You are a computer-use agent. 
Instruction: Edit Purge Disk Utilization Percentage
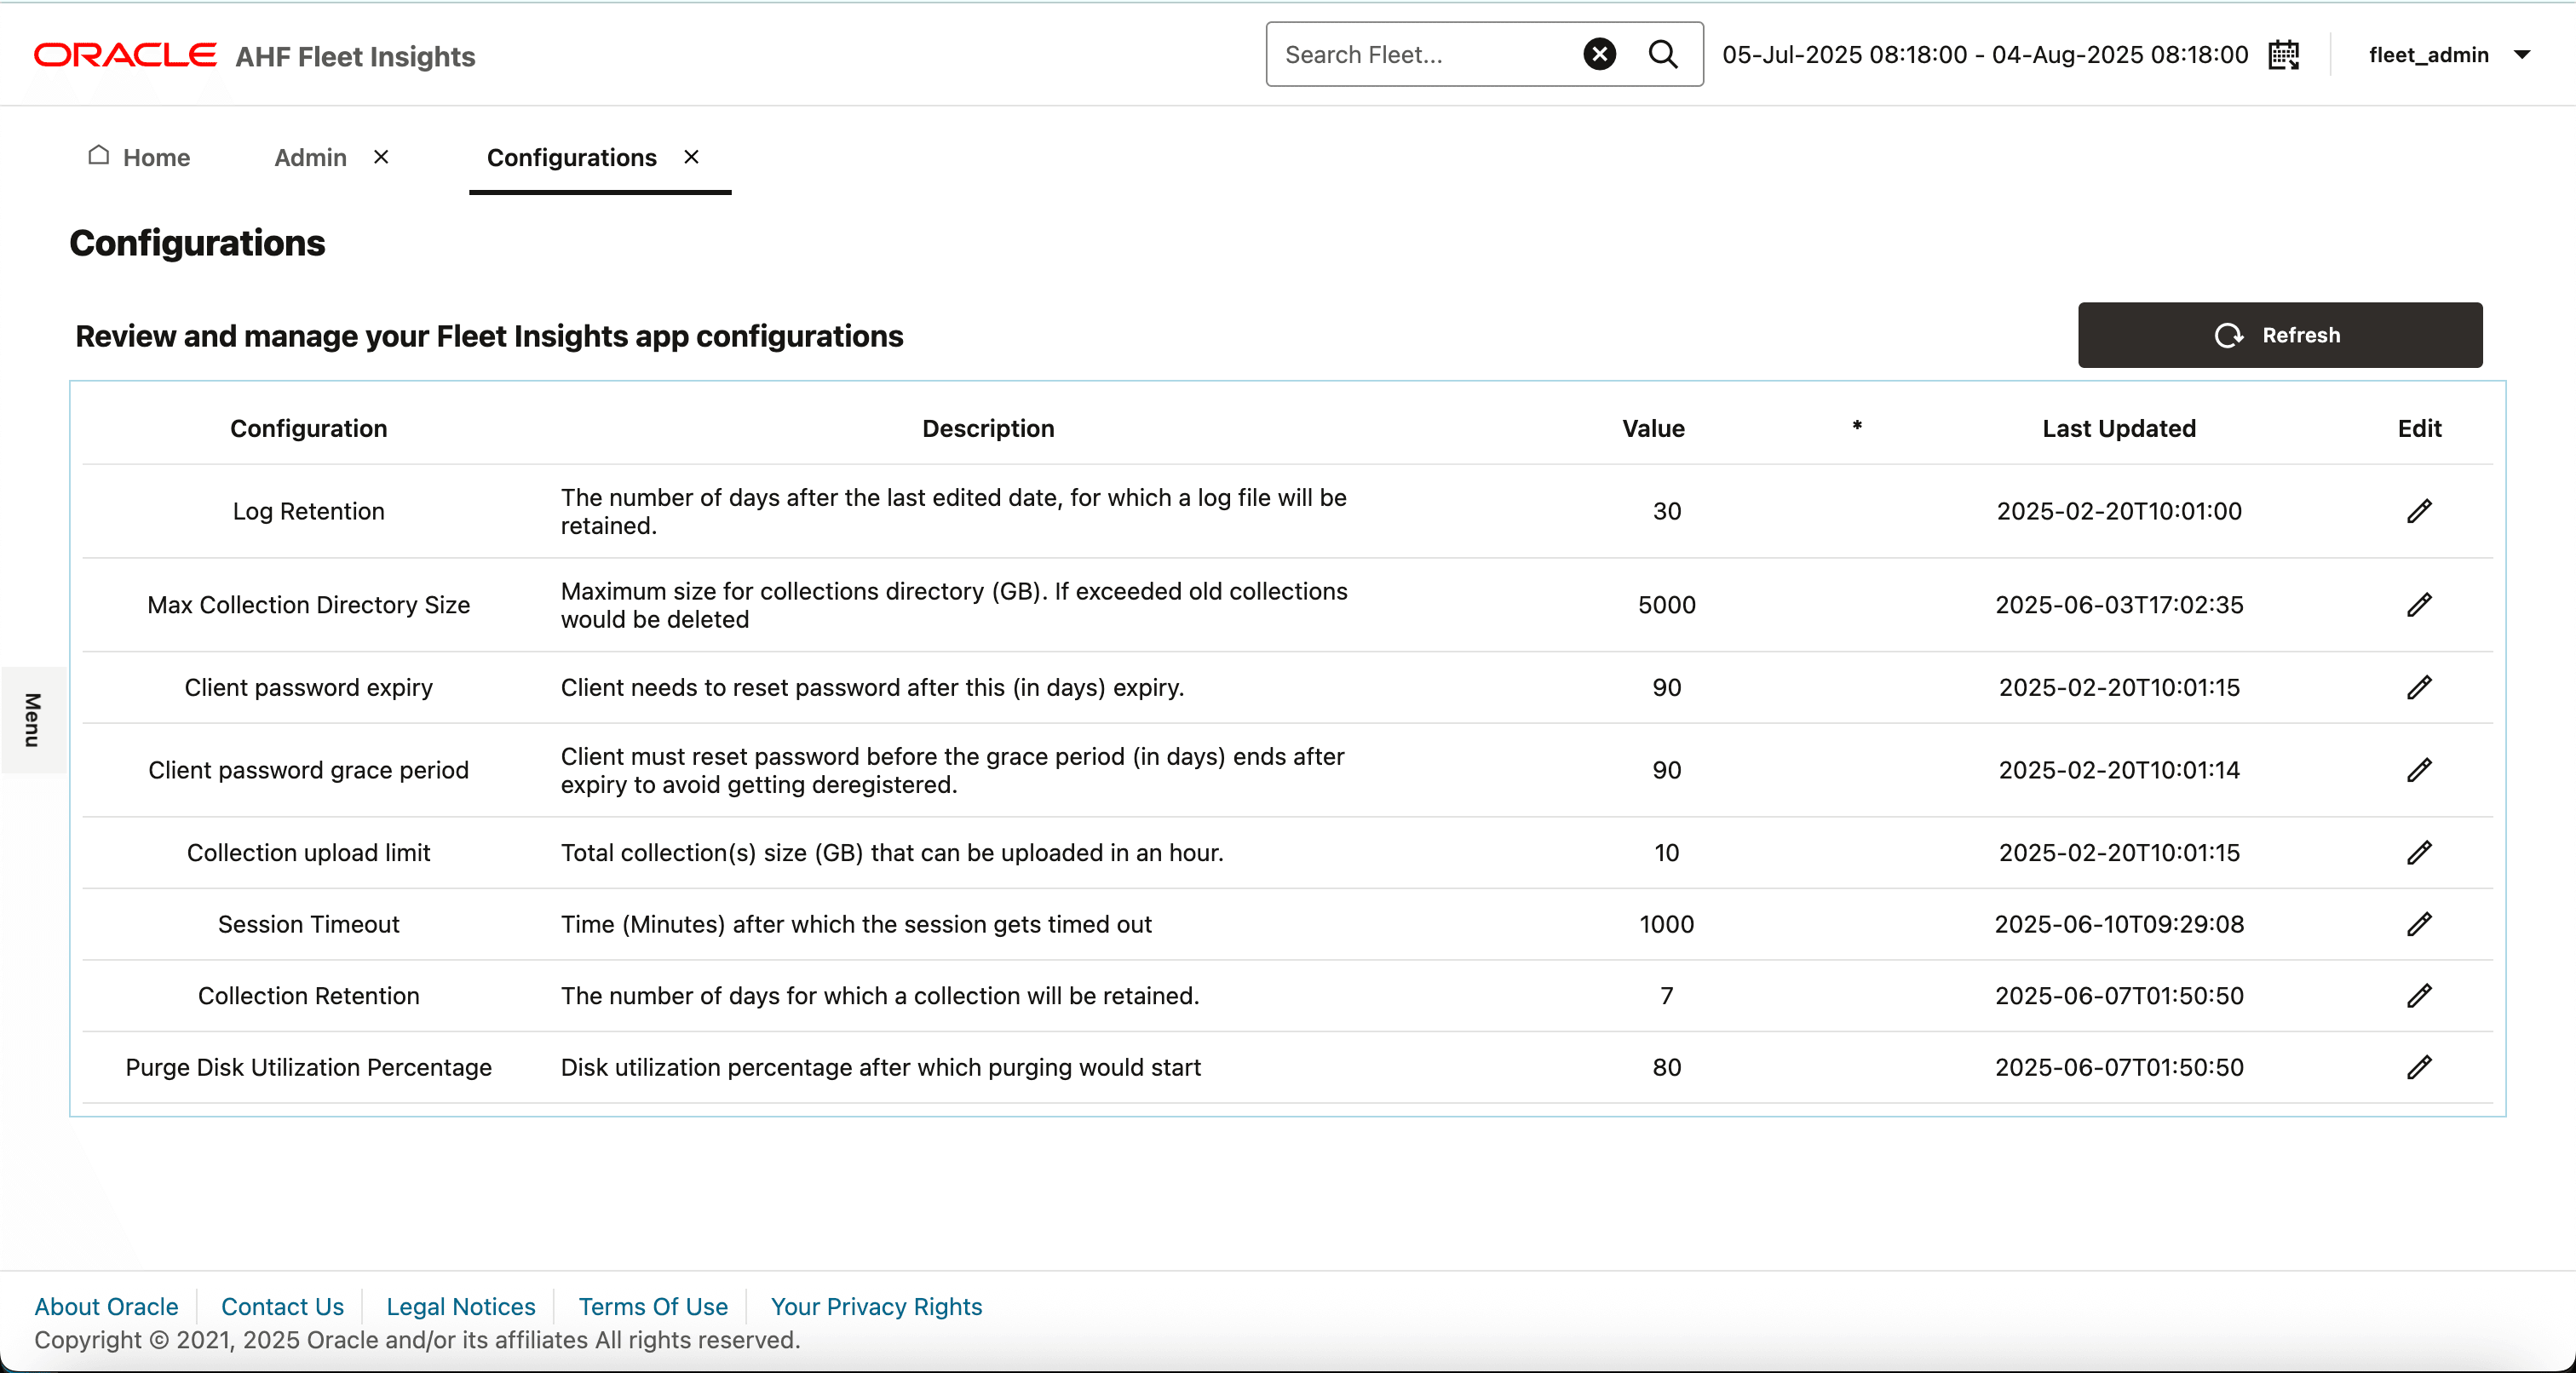(2418, 1067)
